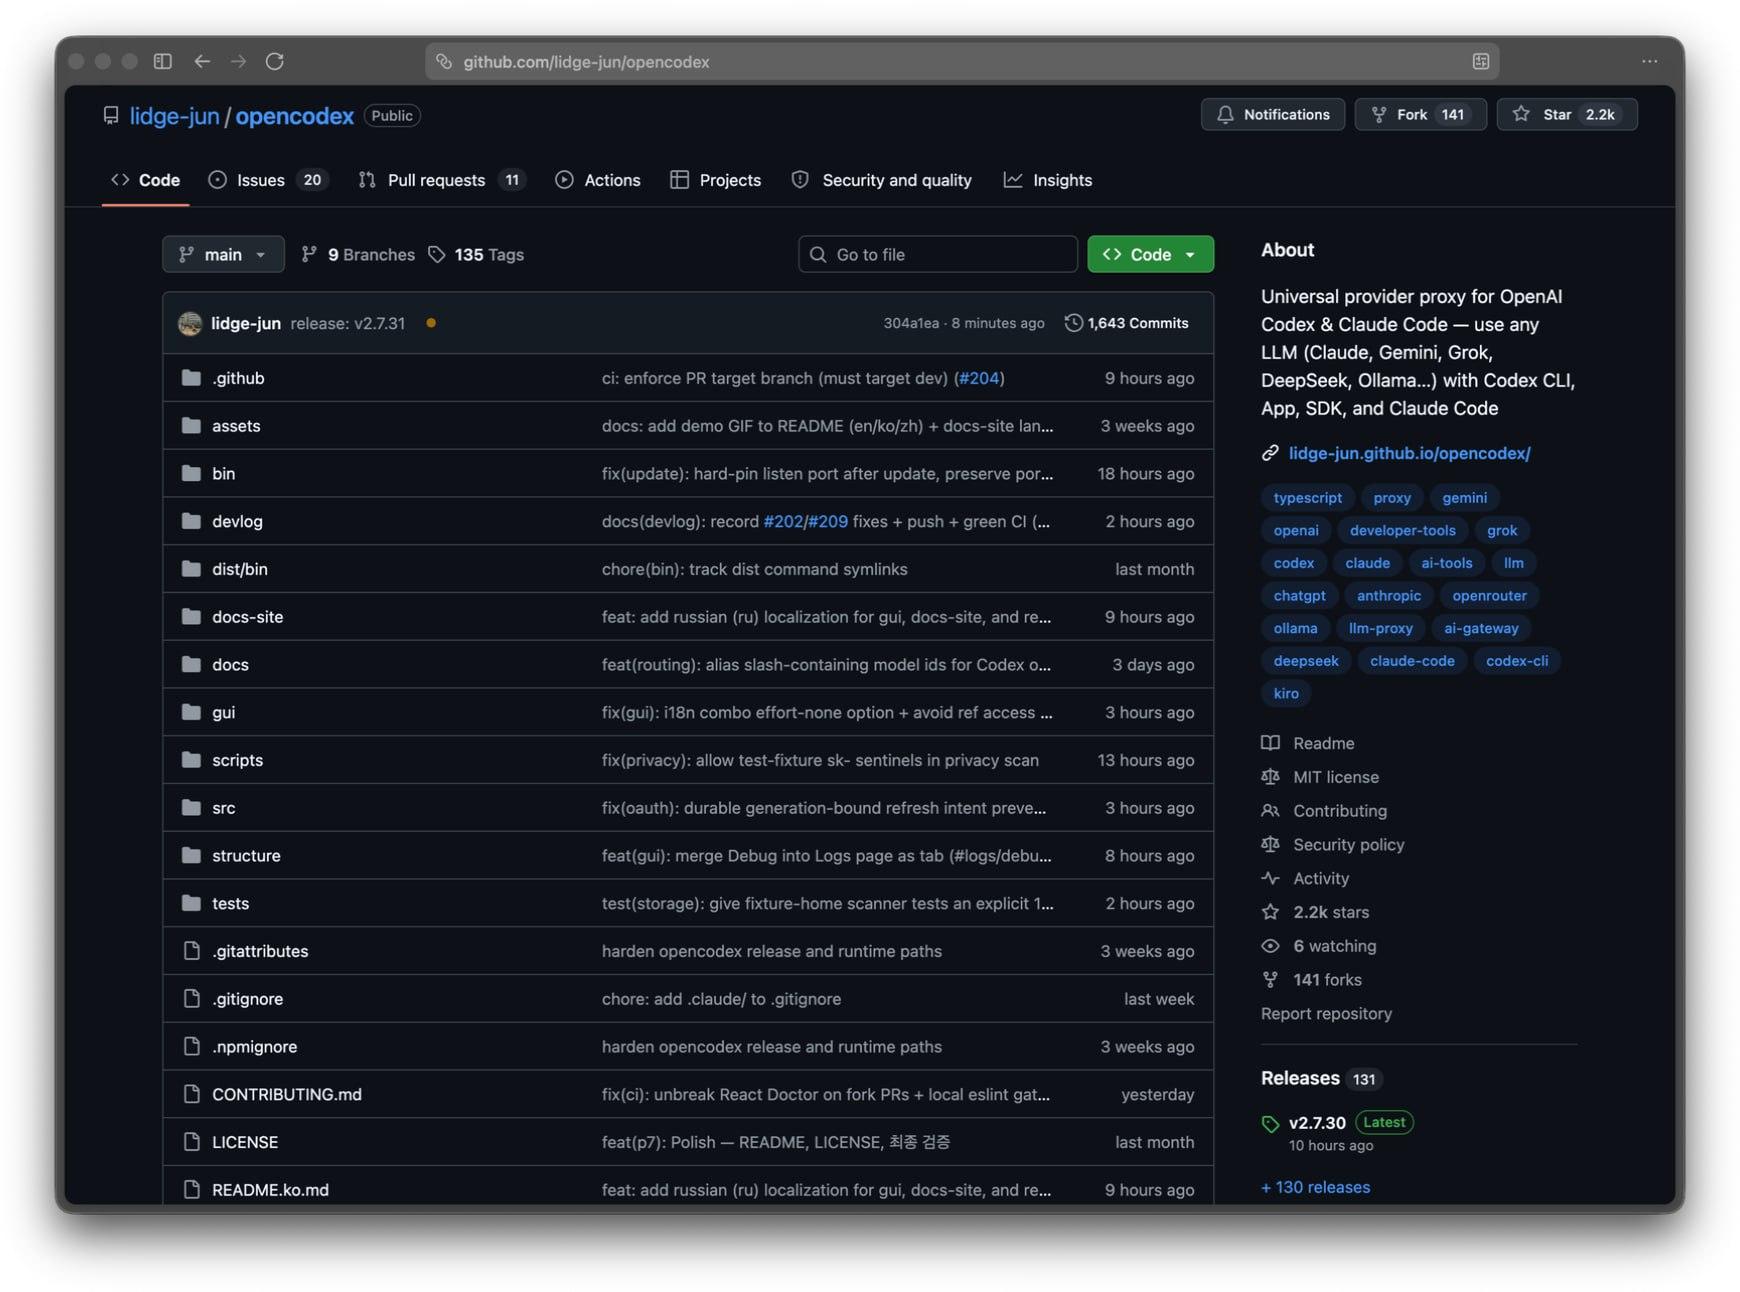The width and height of the screenshot is (1740, 1292).
Task: Open commit hash 304a1ea
Action: 911,323
